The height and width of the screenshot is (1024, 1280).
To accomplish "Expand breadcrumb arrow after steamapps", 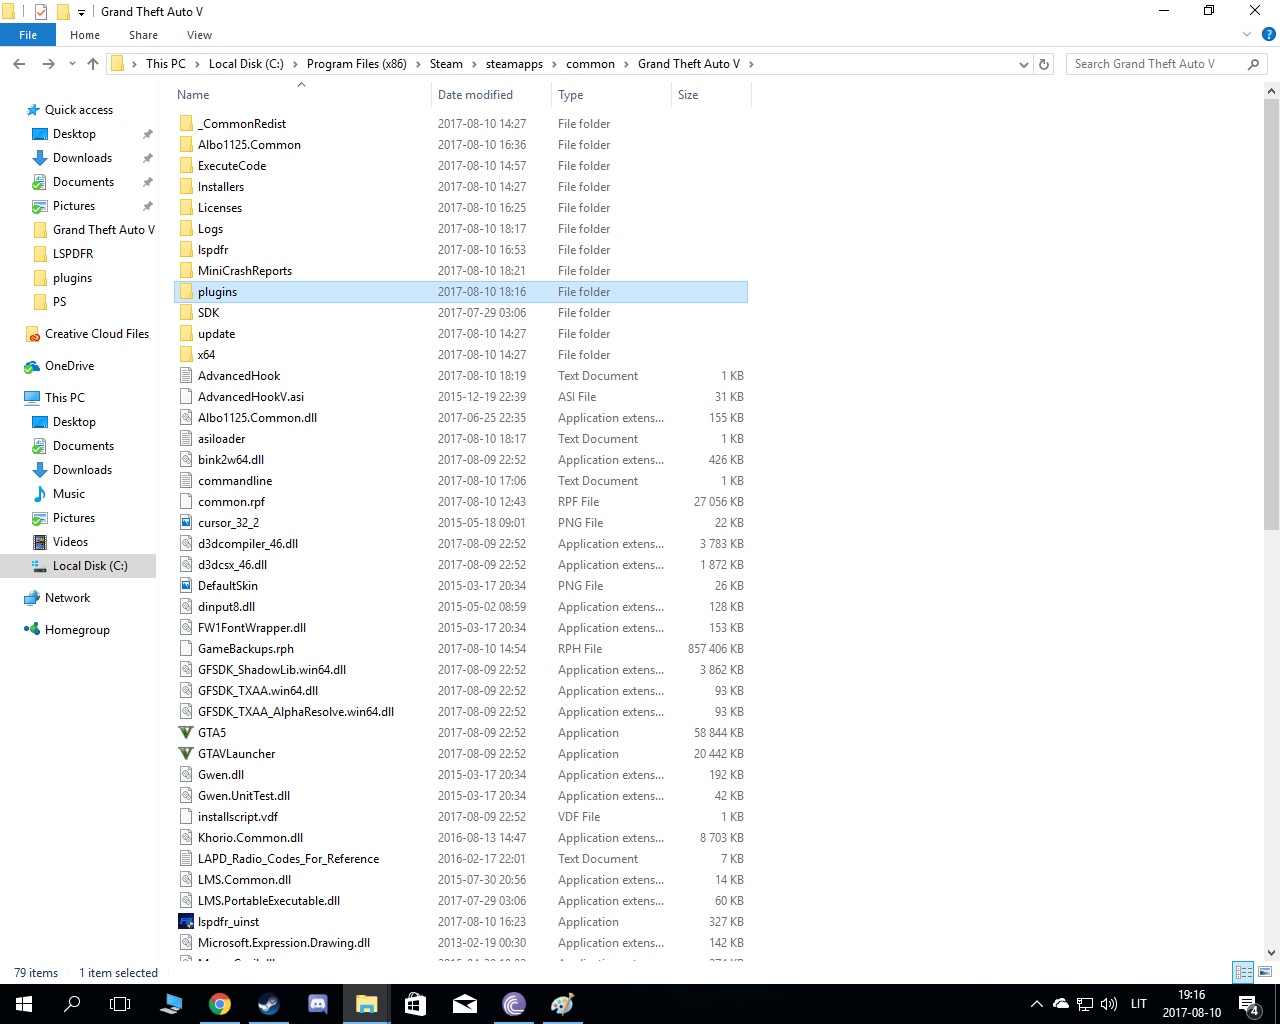I will (554, 64).
